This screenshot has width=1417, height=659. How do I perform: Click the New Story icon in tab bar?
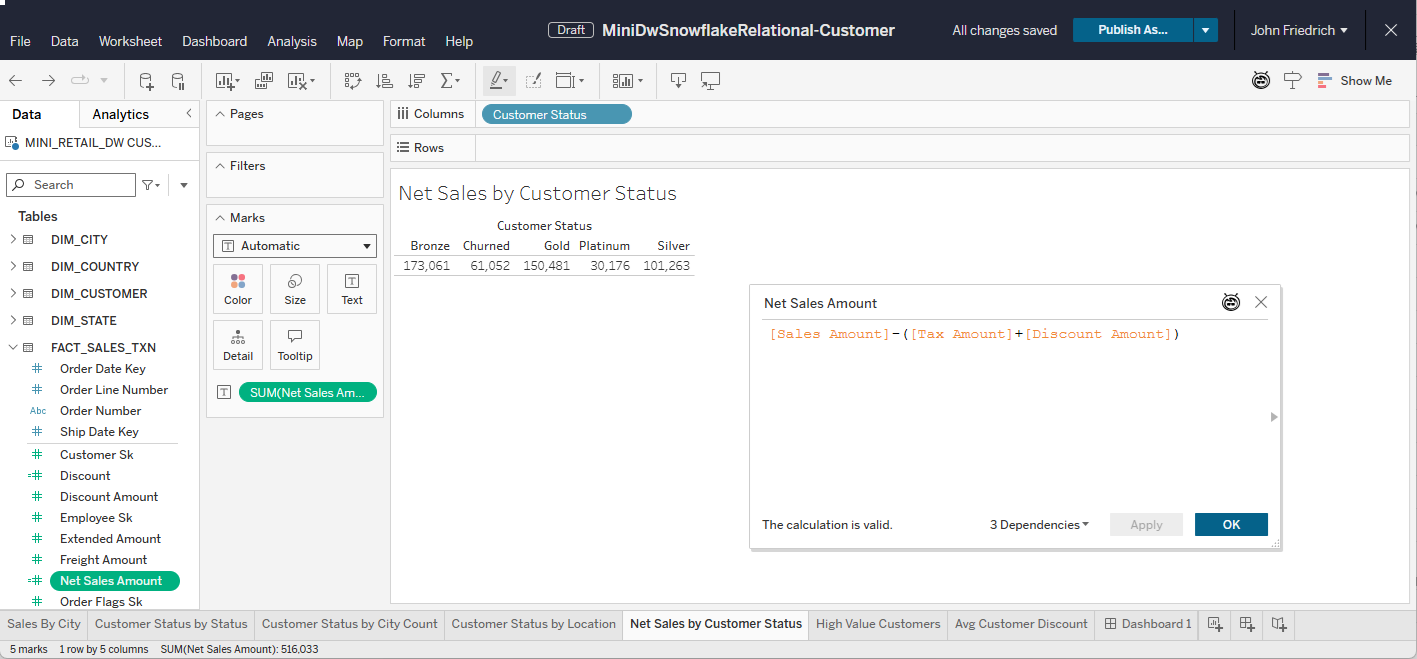pyautogui.click(x=1279, y=624)
